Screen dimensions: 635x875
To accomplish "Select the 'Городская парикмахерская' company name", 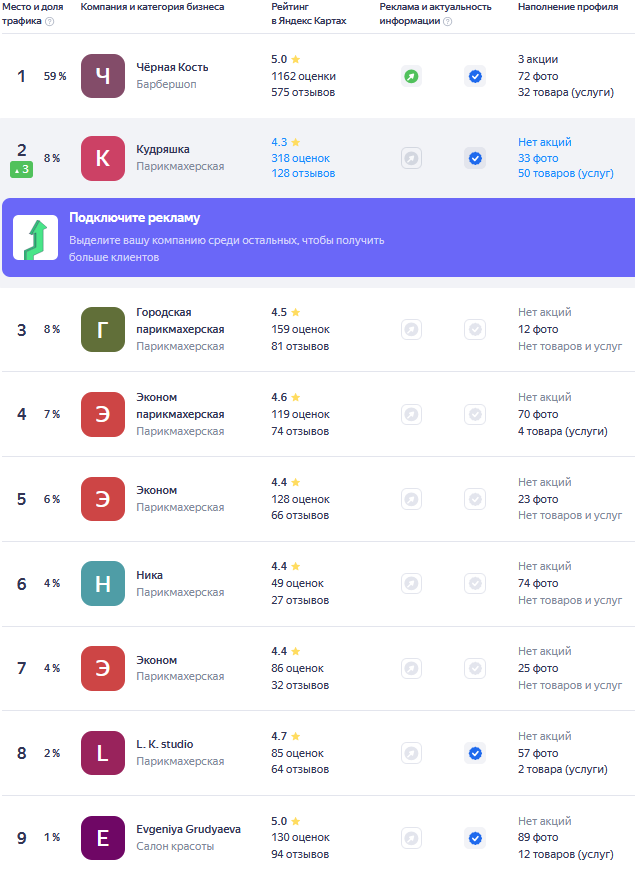I will [180, 321].
